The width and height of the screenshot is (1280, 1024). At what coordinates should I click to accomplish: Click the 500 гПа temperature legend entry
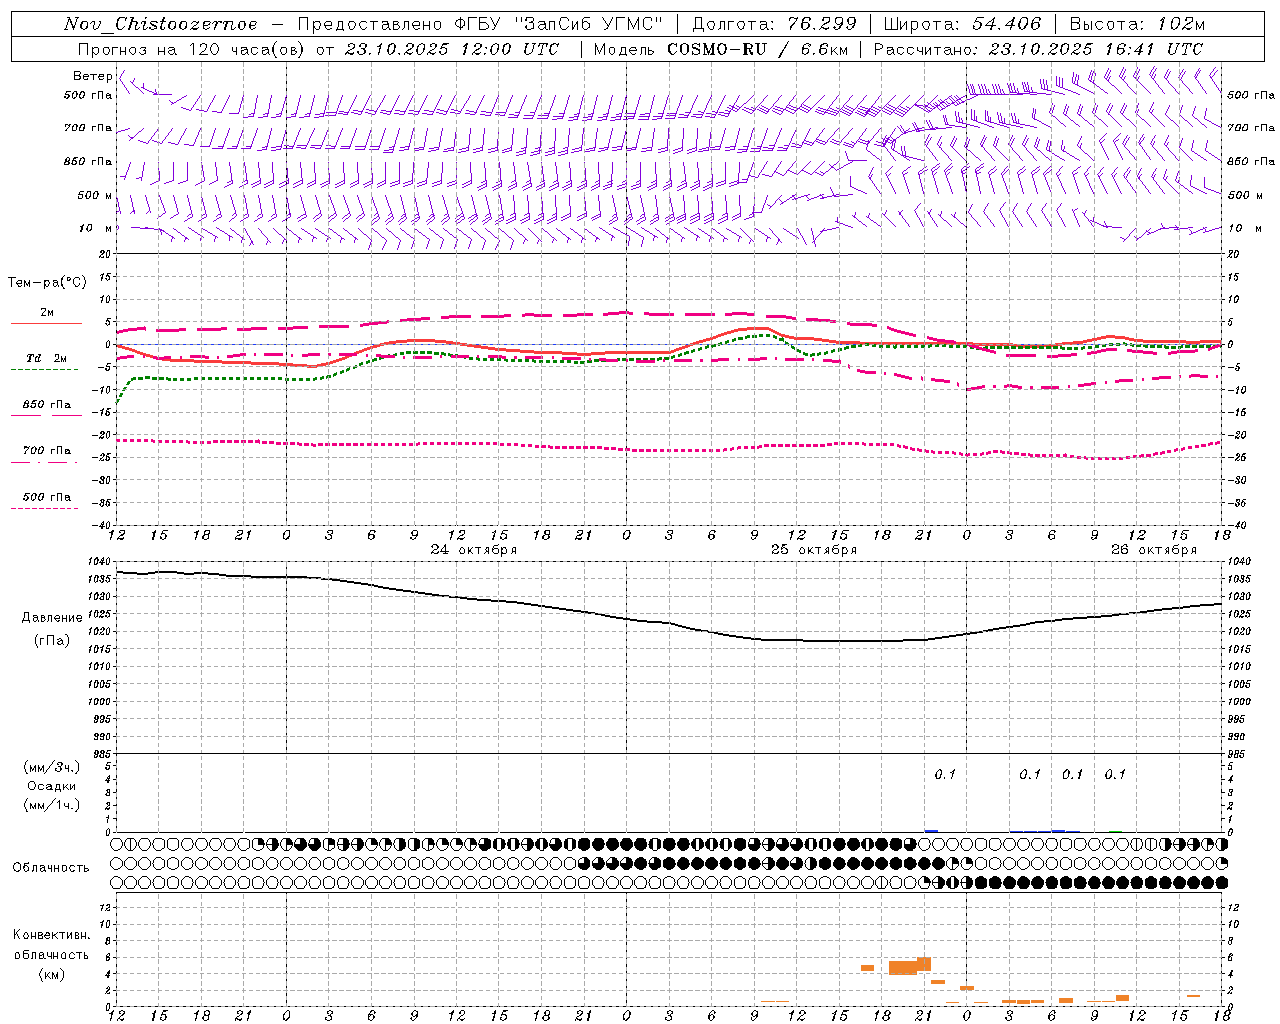pos(47,497)
